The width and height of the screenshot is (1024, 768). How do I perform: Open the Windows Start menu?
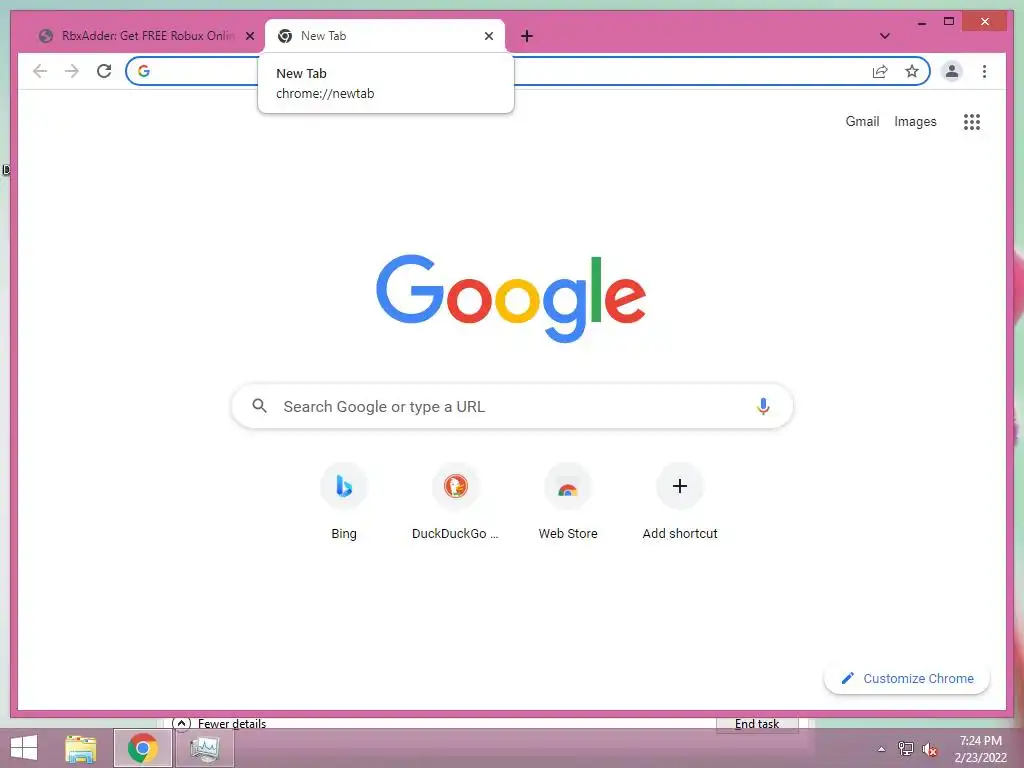pyautogui.click(x=24, y=748)
